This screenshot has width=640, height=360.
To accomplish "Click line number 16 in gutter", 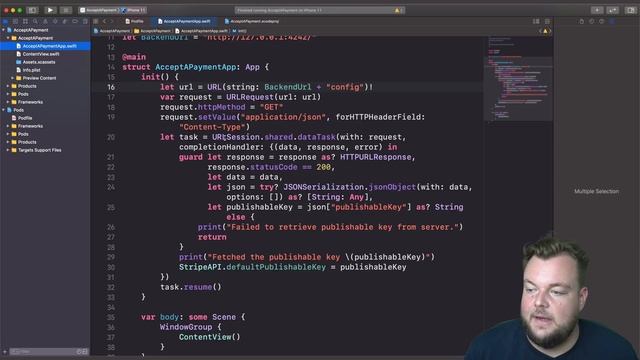I will tap(111, 87).
